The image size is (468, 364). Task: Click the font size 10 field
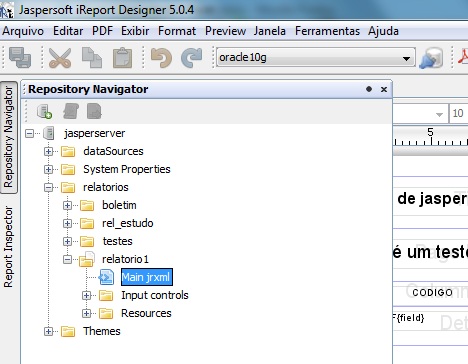[459, 114]
